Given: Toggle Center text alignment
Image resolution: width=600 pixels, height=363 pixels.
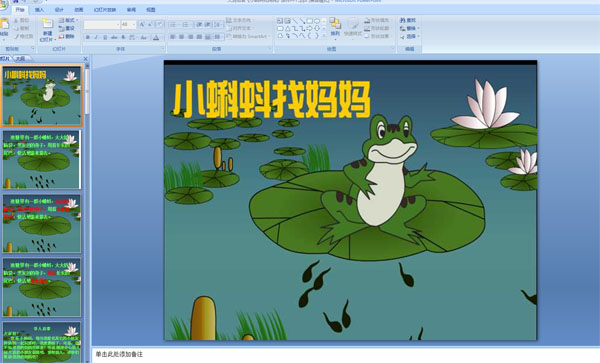Looking at the screenshot, I should coord(181,37).
